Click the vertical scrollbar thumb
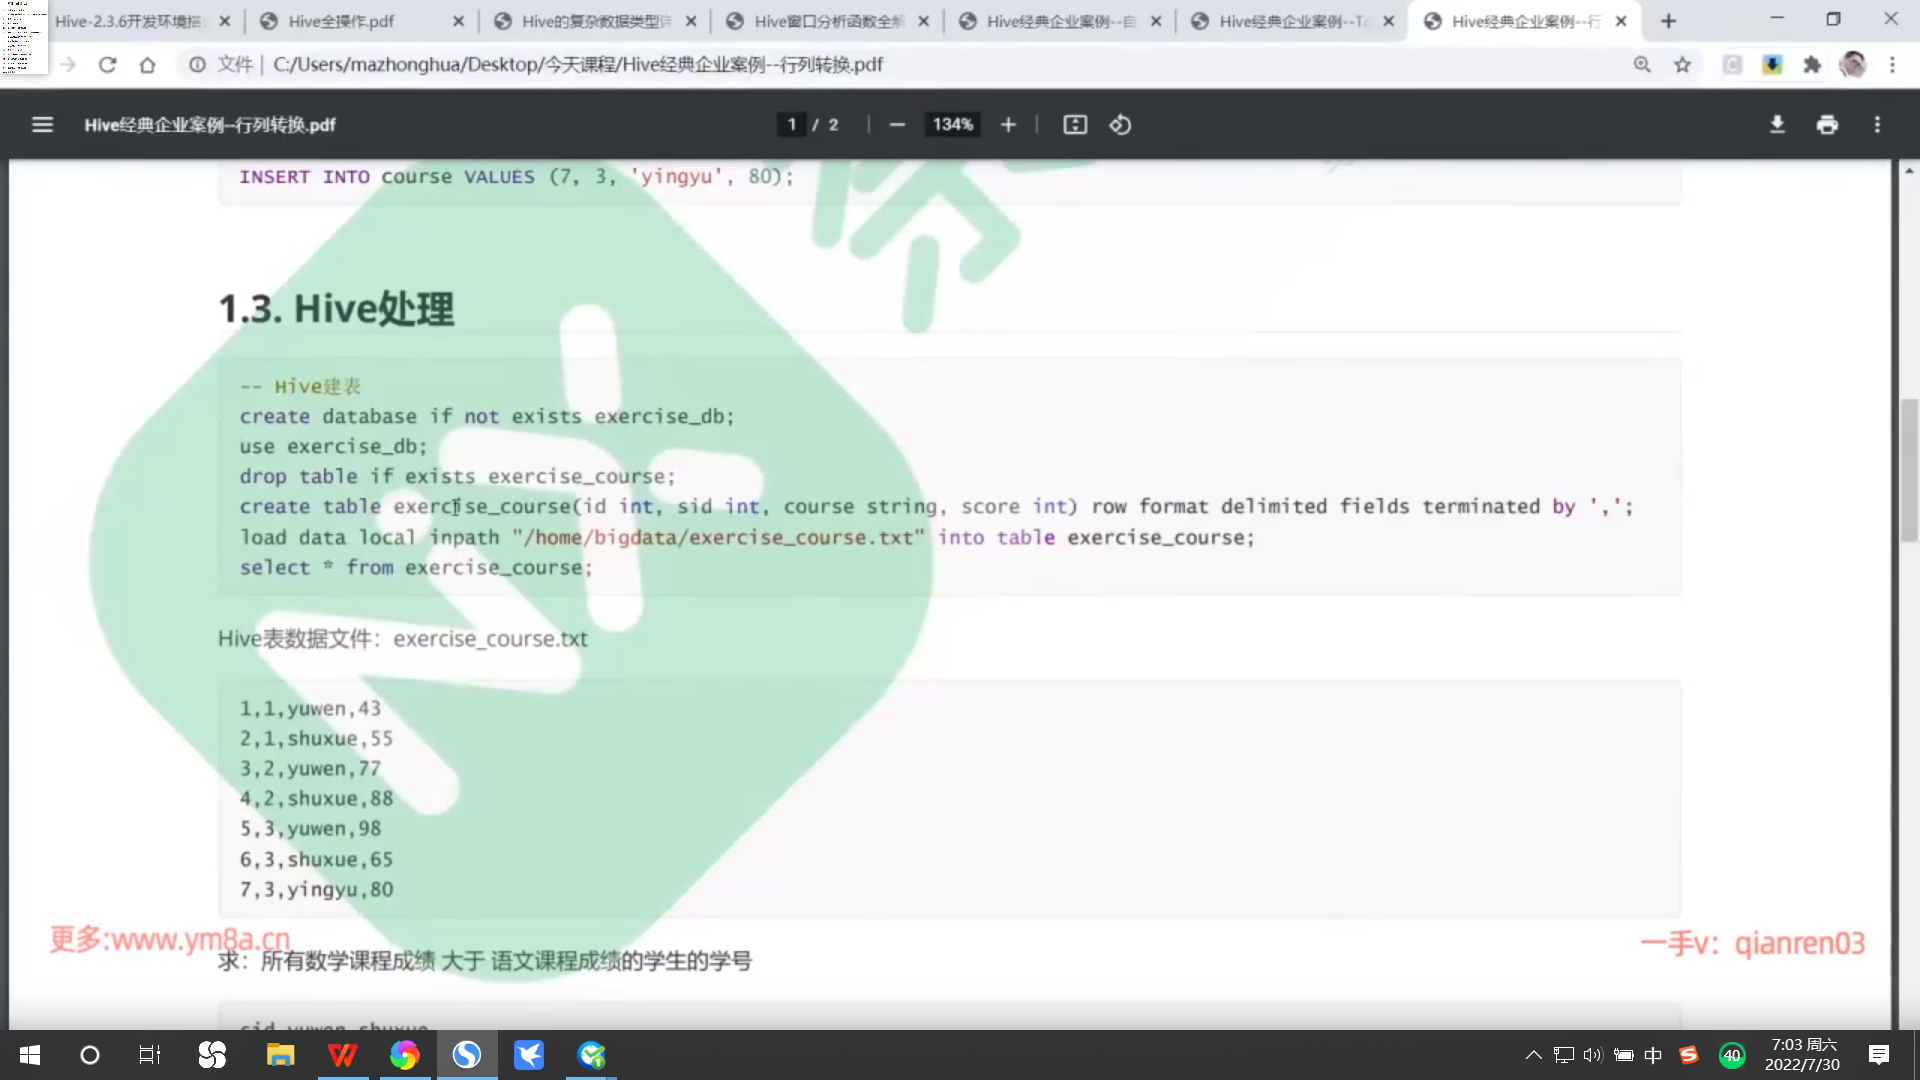Image resolution: width=1920 pixels, height=1080 pixels. [x=1909, y=470]
